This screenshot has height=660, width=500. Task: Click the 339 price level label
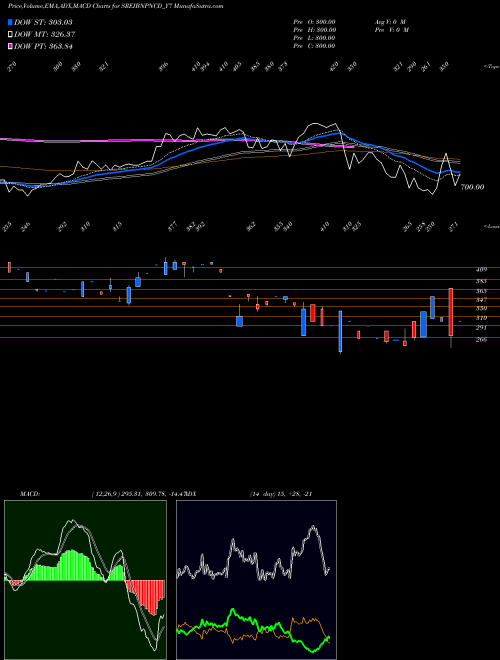coord(481,309)
